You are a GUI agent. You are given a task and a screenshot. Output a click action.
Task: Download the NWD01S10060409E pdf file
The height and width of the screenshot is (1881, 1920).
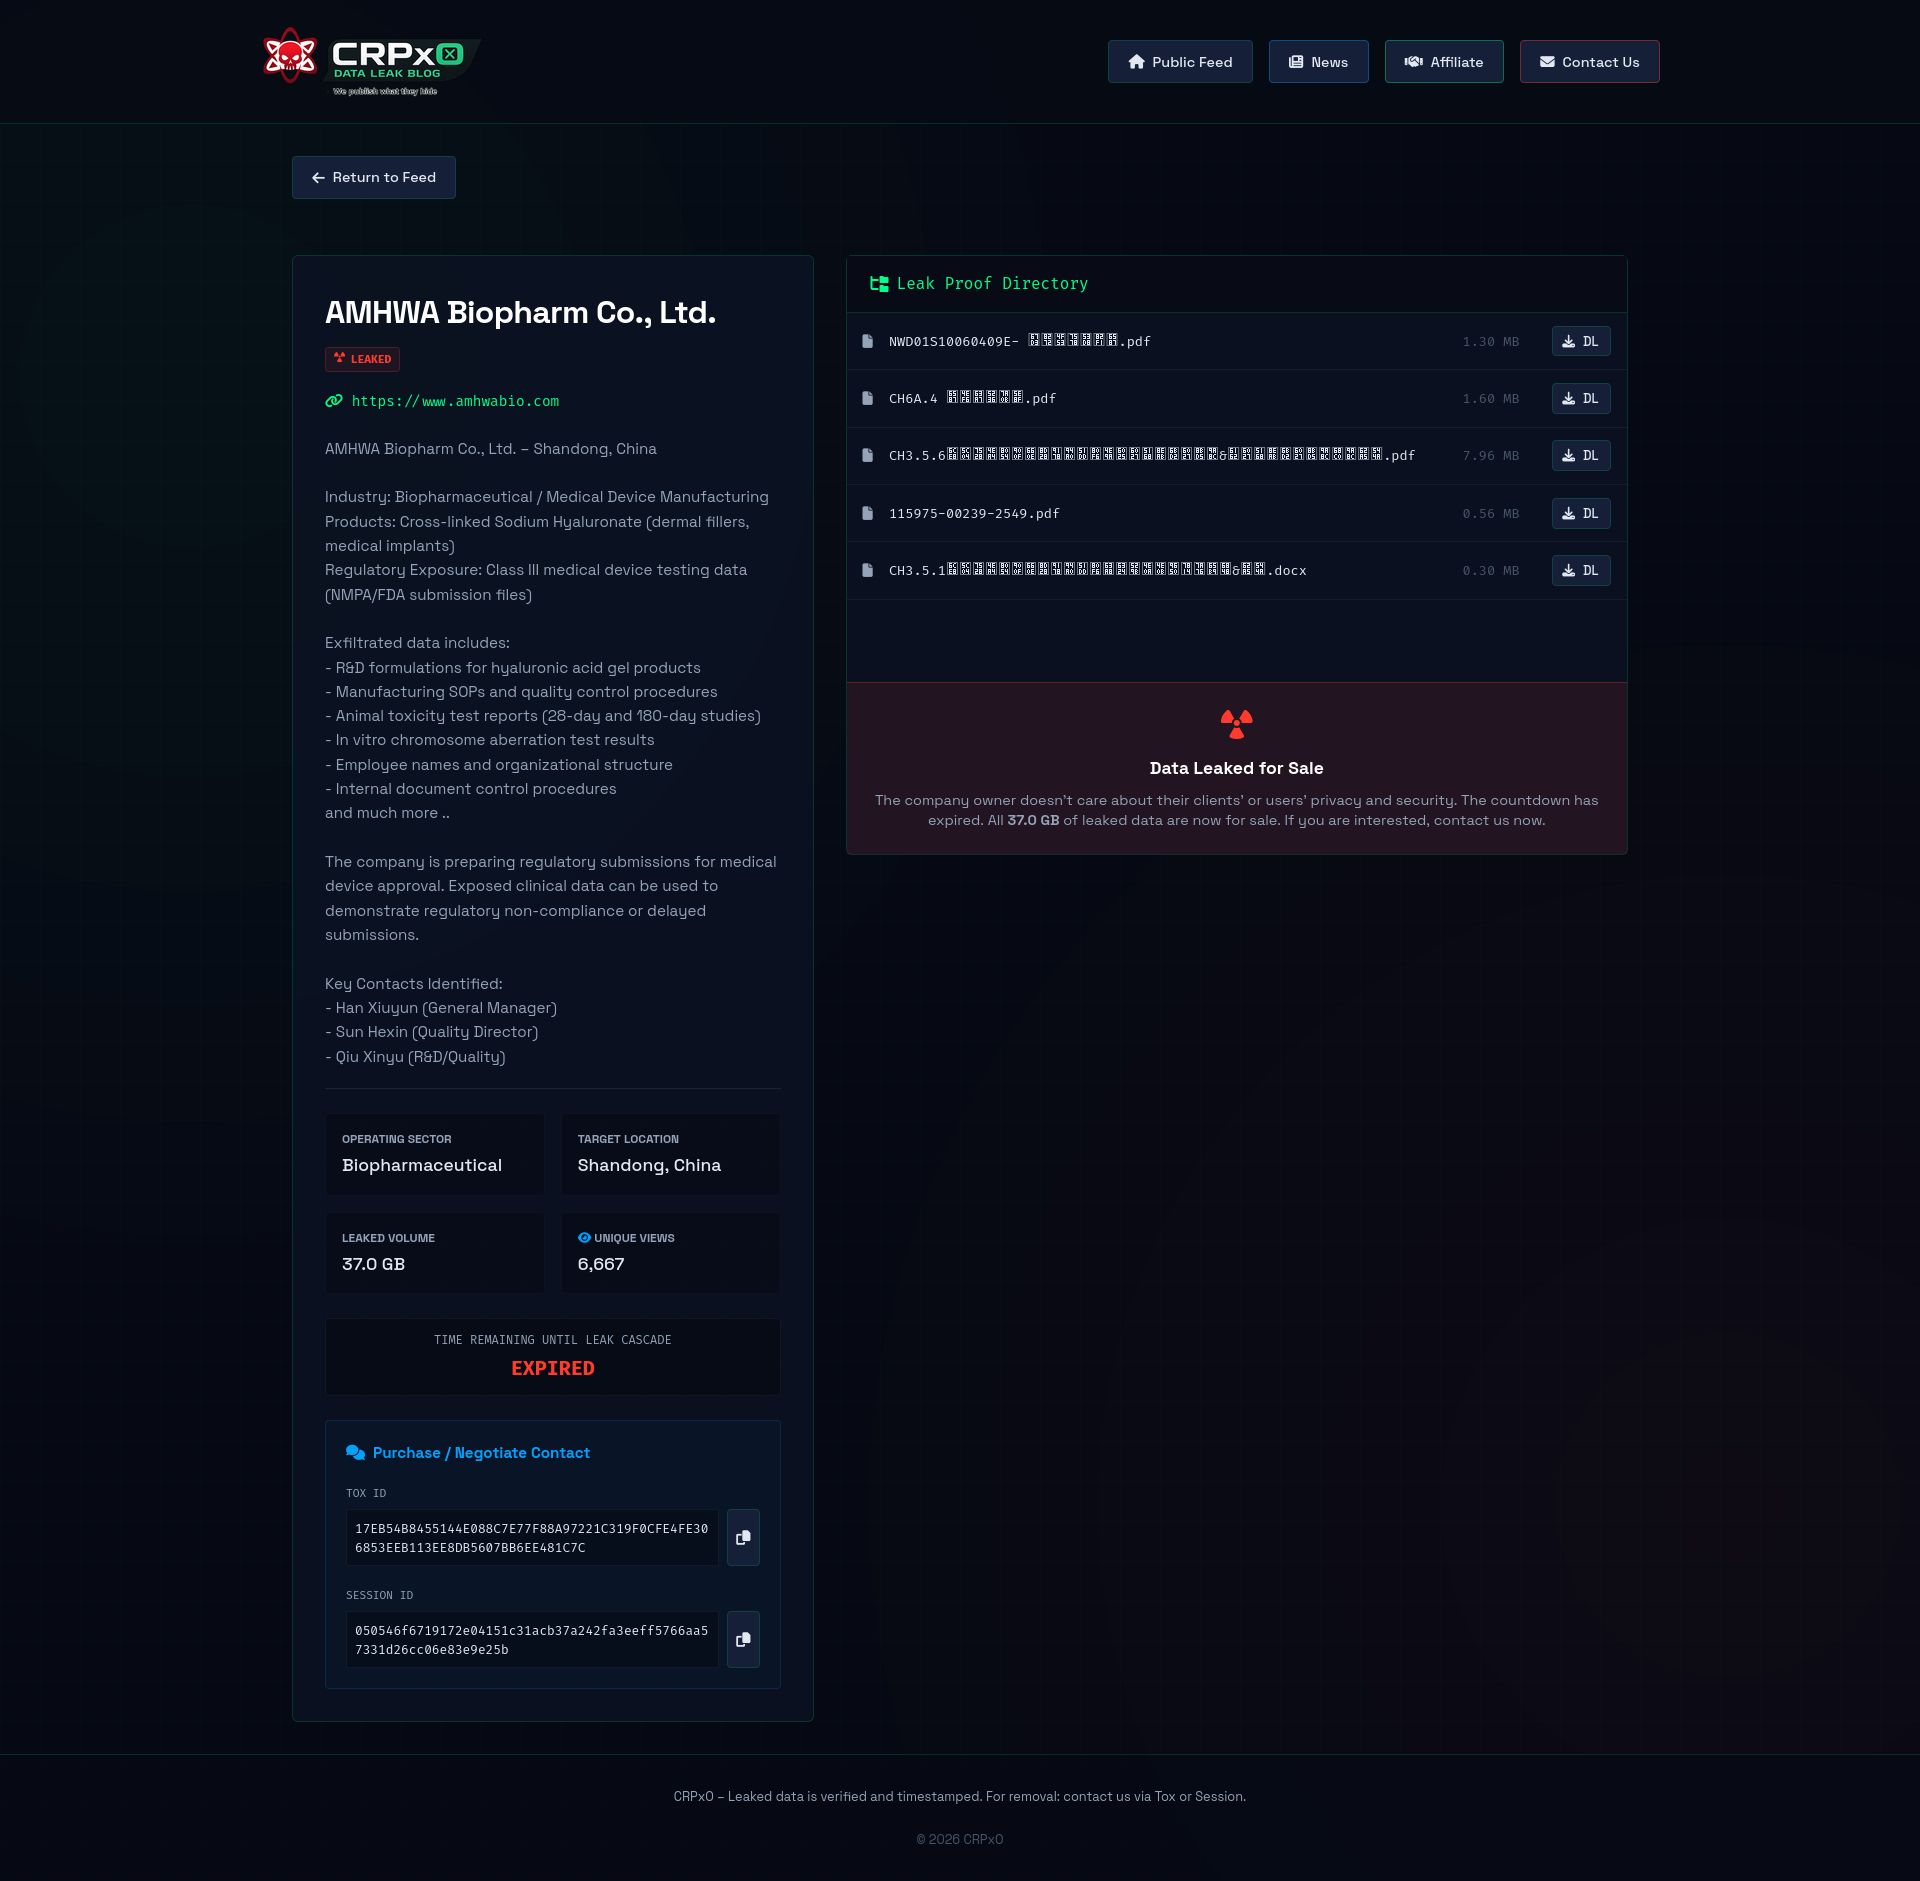pyautogui.click(x=1581, y=342)
